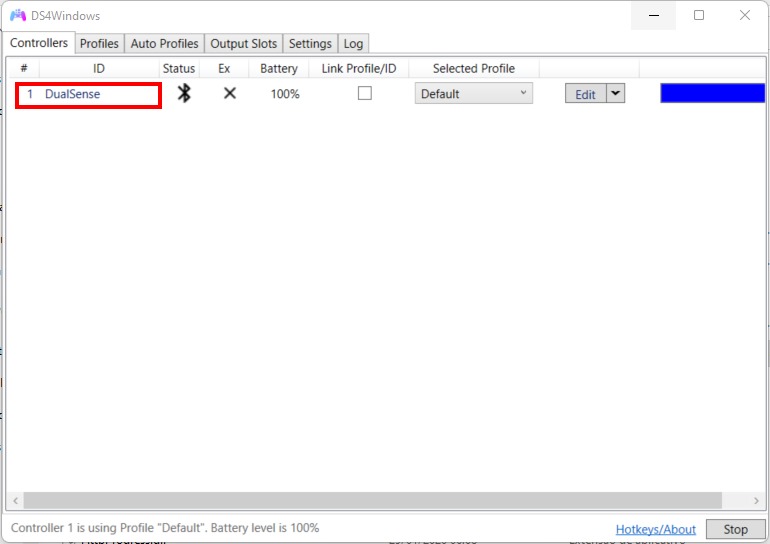Screen dimensions: 770x544
Task: Click the blue lightbar color swatch
Action: 713,93
